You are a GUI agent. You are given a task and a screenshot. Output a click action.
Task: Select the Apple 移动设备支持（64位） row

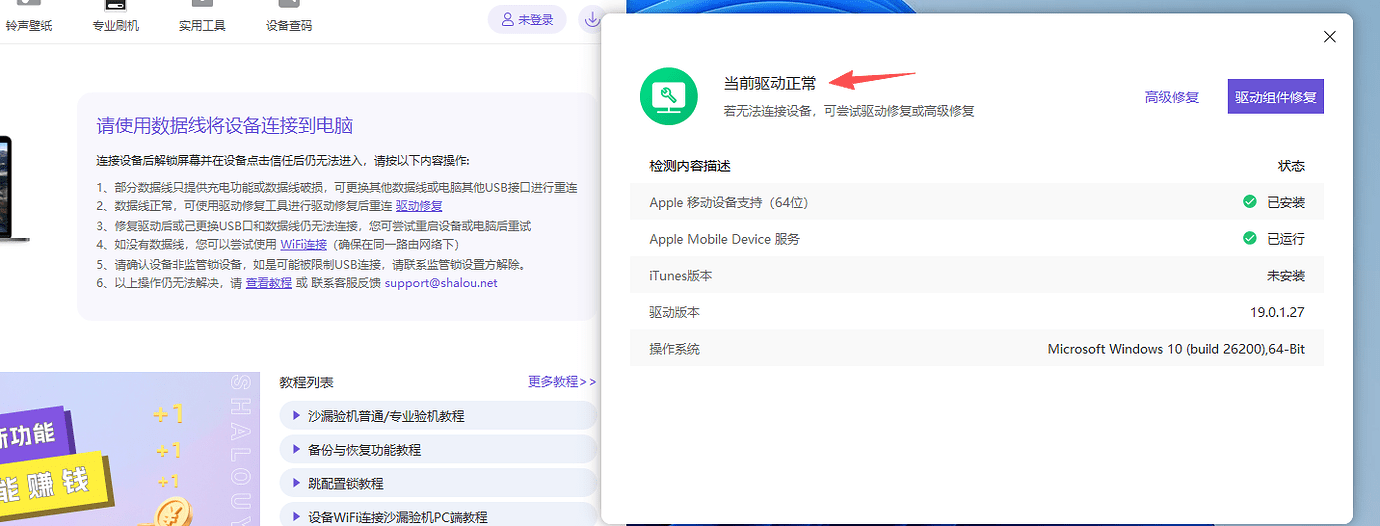coord(977,202)
